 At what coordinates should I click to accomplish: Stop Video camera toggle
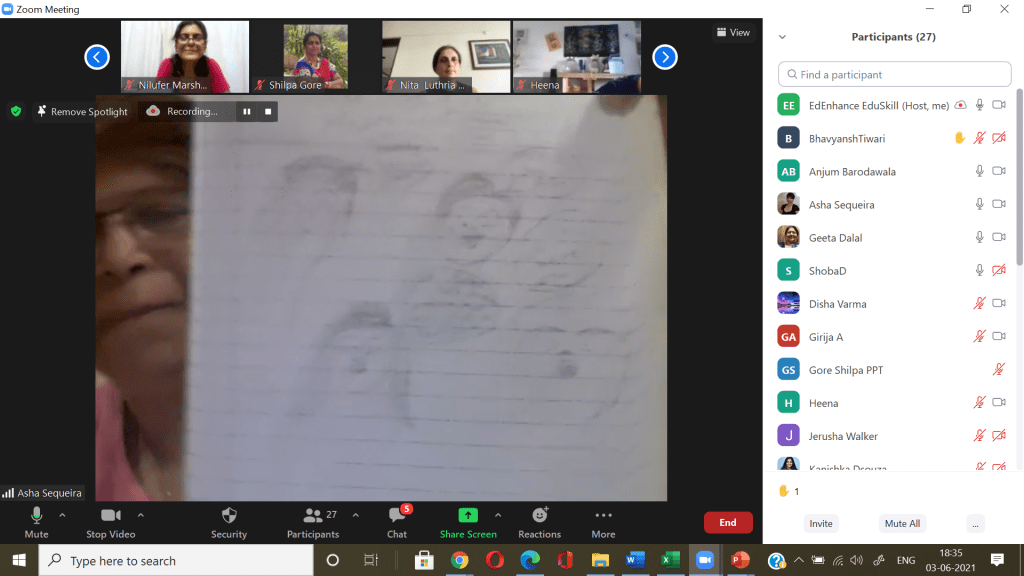coord(110,516)
